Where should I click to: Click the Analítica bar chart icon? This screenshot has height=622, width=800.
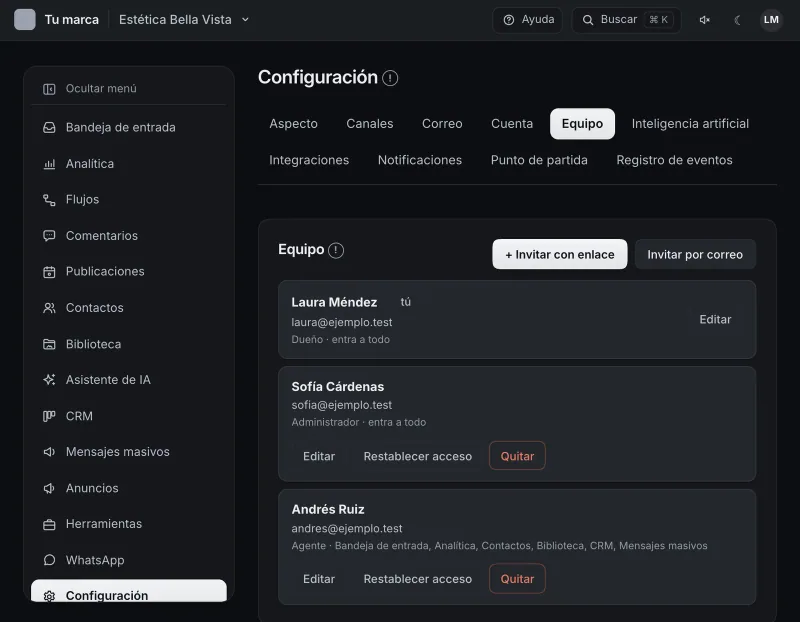coord(49,164)
